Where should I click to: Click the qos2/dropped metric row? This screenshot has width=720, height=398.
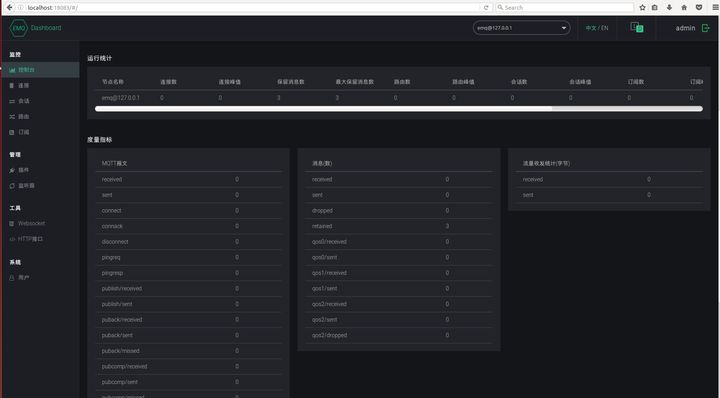tap(399, 336)
